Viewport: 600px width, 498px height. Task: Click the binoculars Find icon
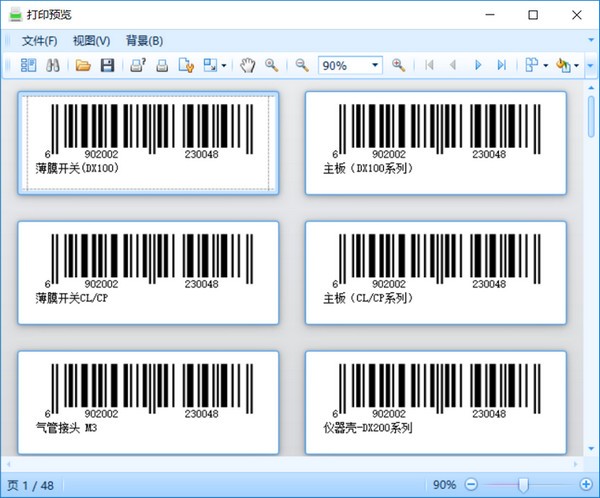point(53,65)
